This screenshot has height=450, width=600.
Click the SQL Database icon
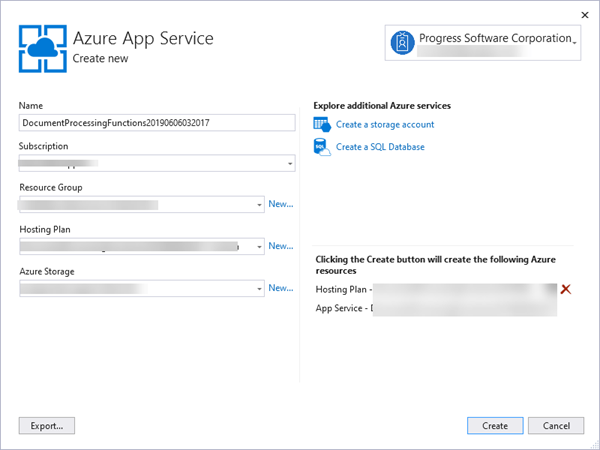tap(322, 147)
